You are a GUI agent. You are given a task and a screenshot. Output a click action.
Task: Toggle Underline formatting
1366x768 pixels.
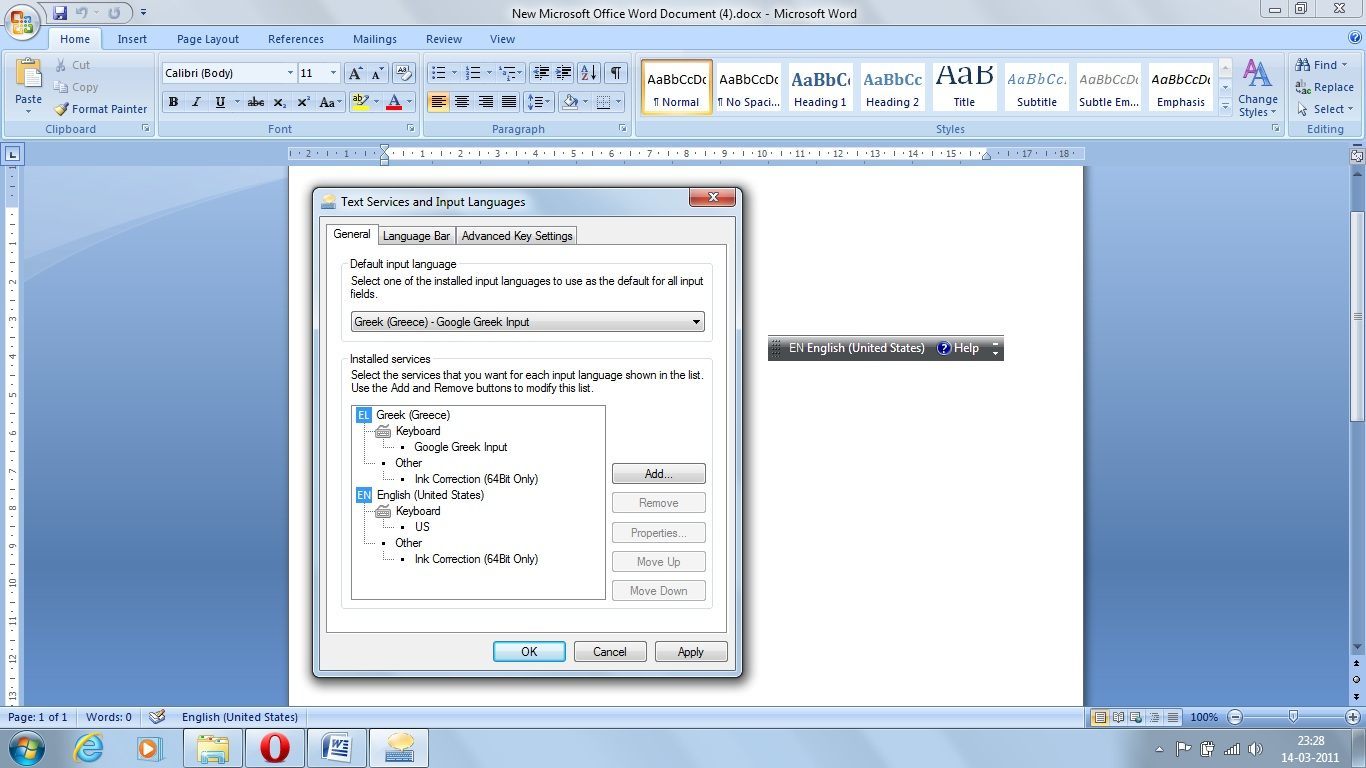(220, 102)
